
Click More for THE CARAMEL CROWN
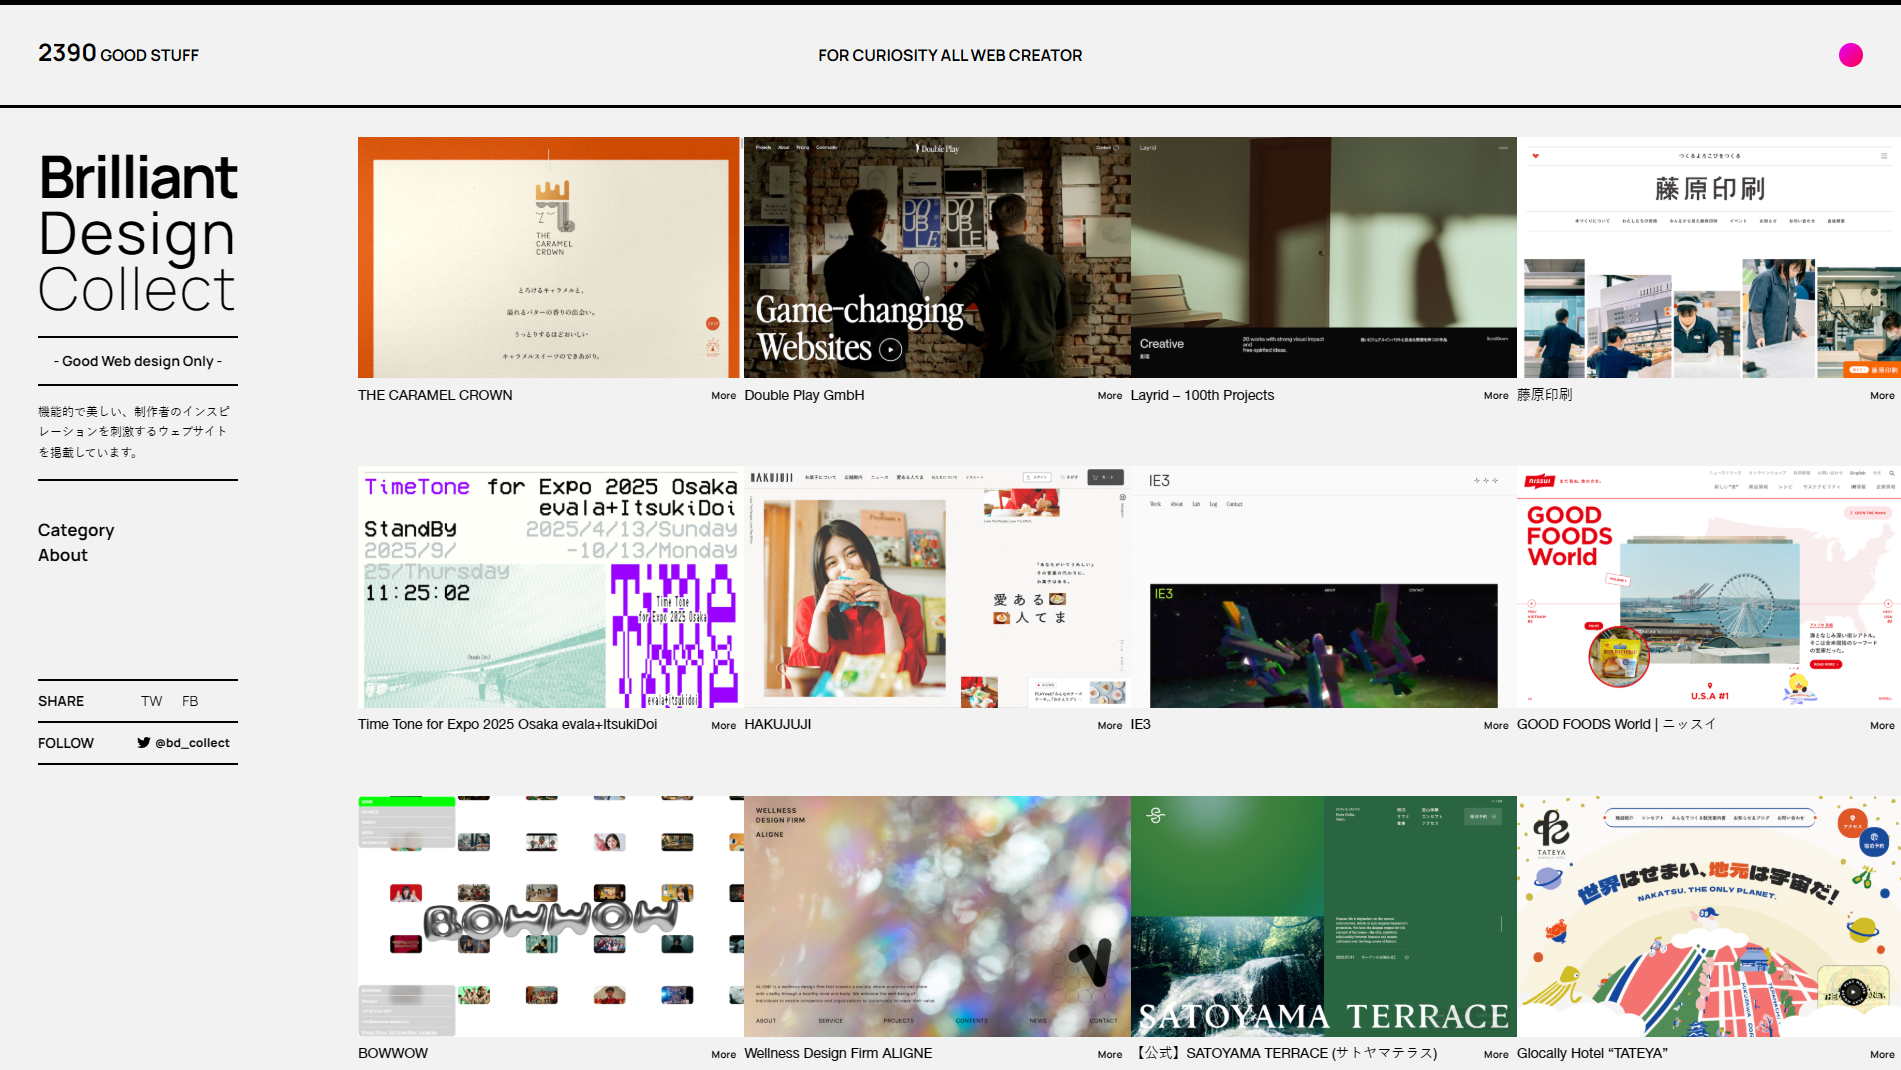(724, 396)
